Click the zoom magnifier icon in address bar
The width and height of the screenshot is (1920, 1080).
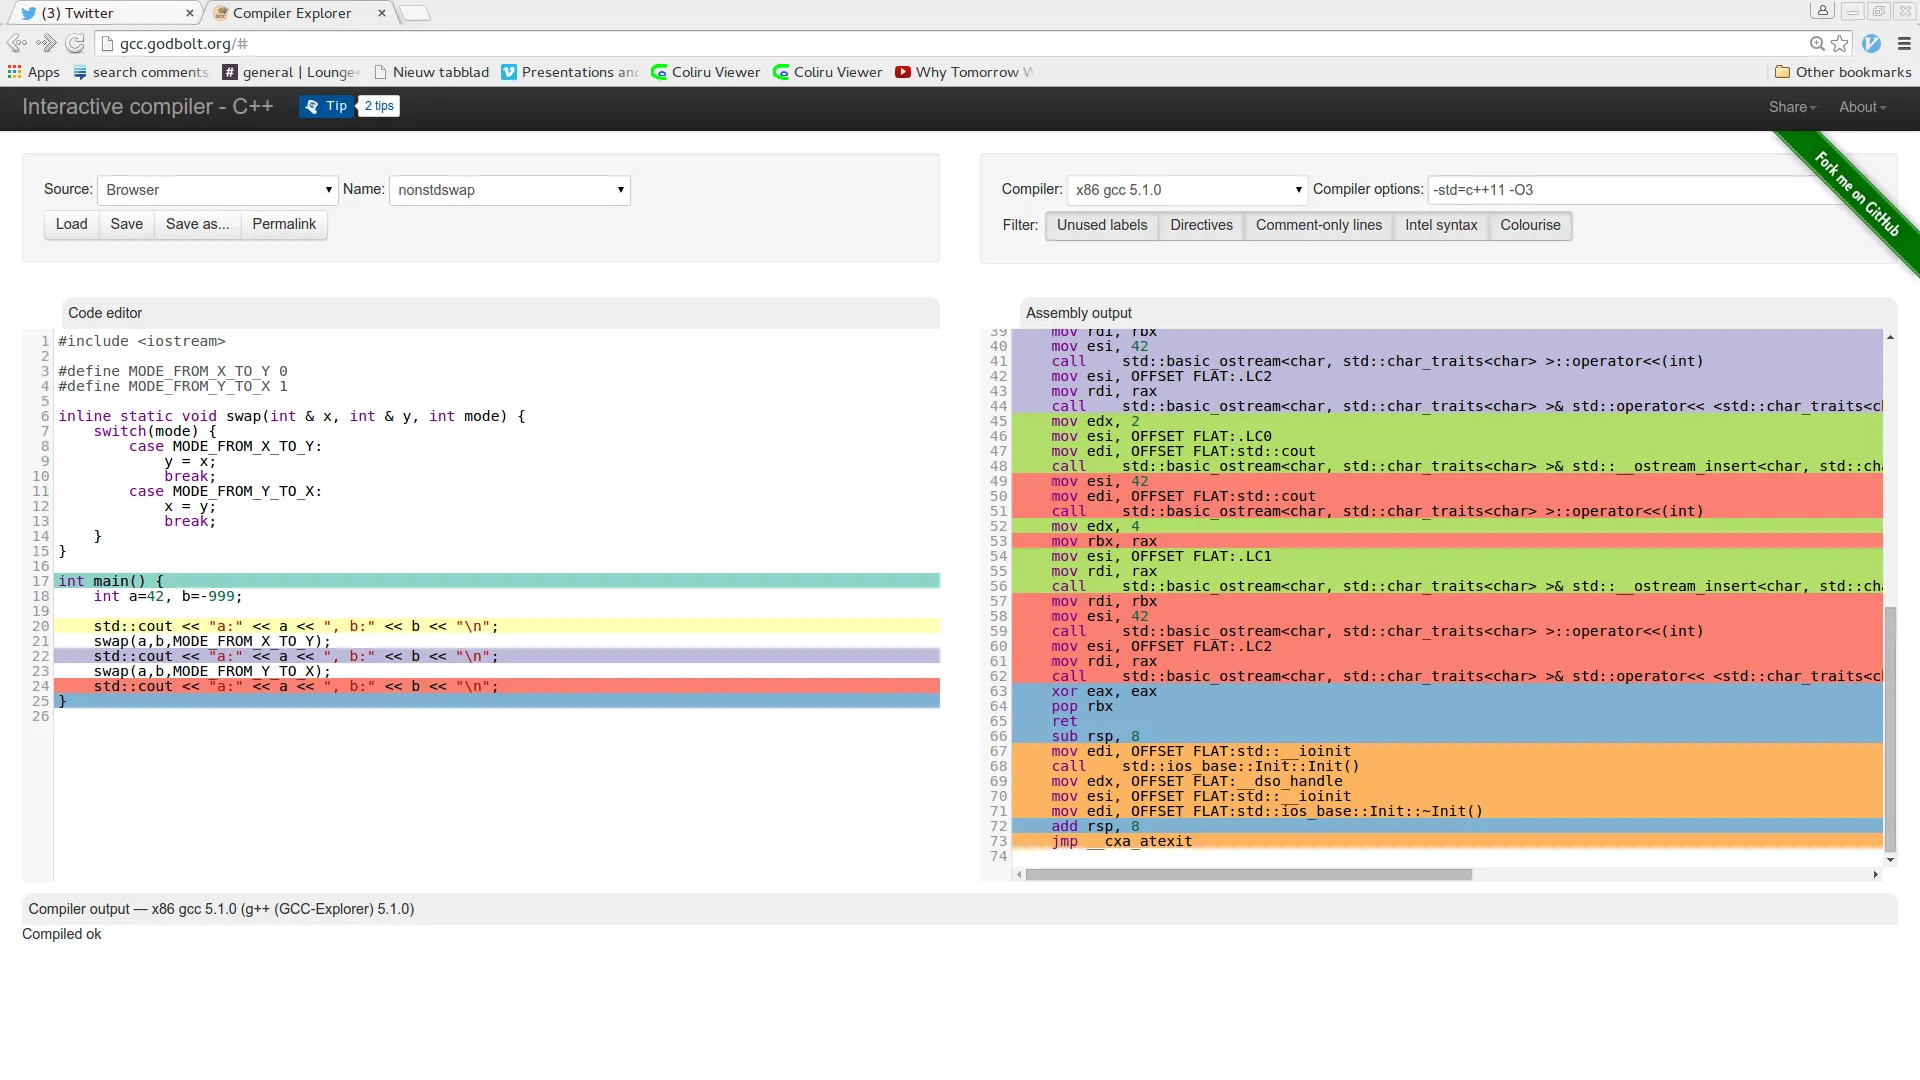click(1817, 43)
